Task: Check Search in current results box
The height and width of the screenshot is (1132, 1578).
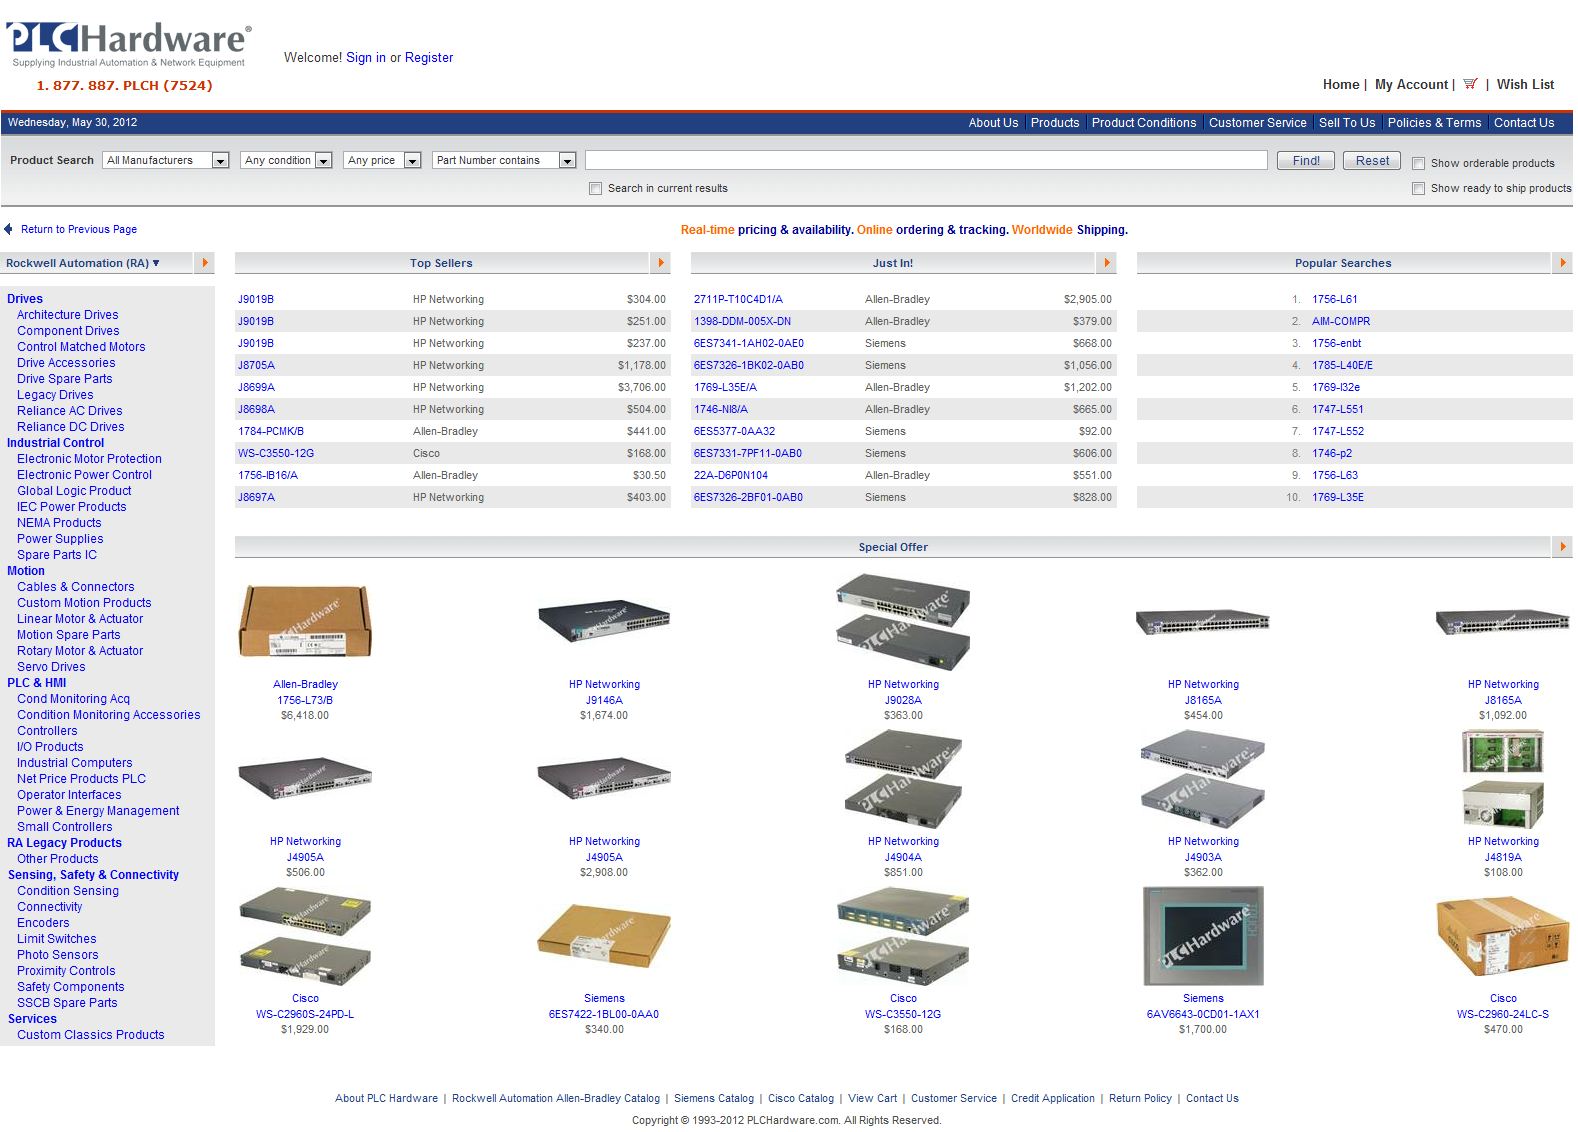Action: pyautogui.click(x=596, y=188)
